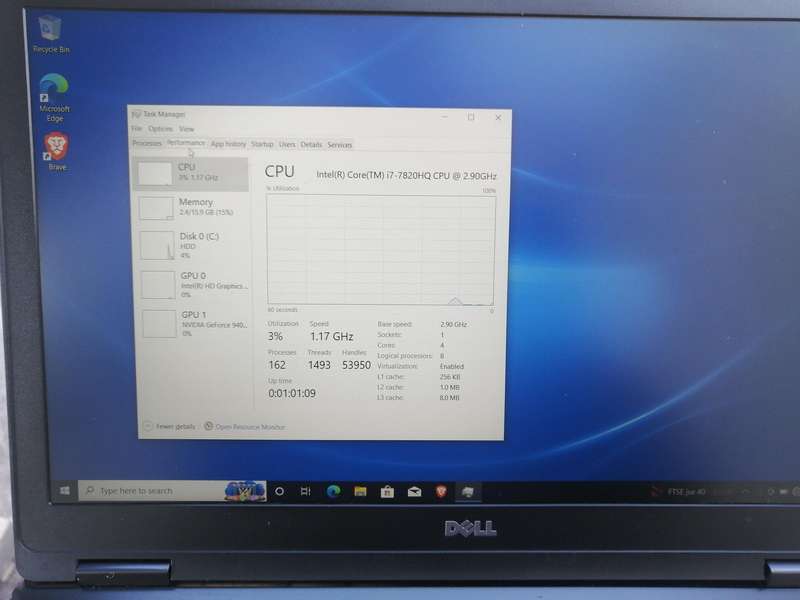Click the 1493 threads value

319,365
